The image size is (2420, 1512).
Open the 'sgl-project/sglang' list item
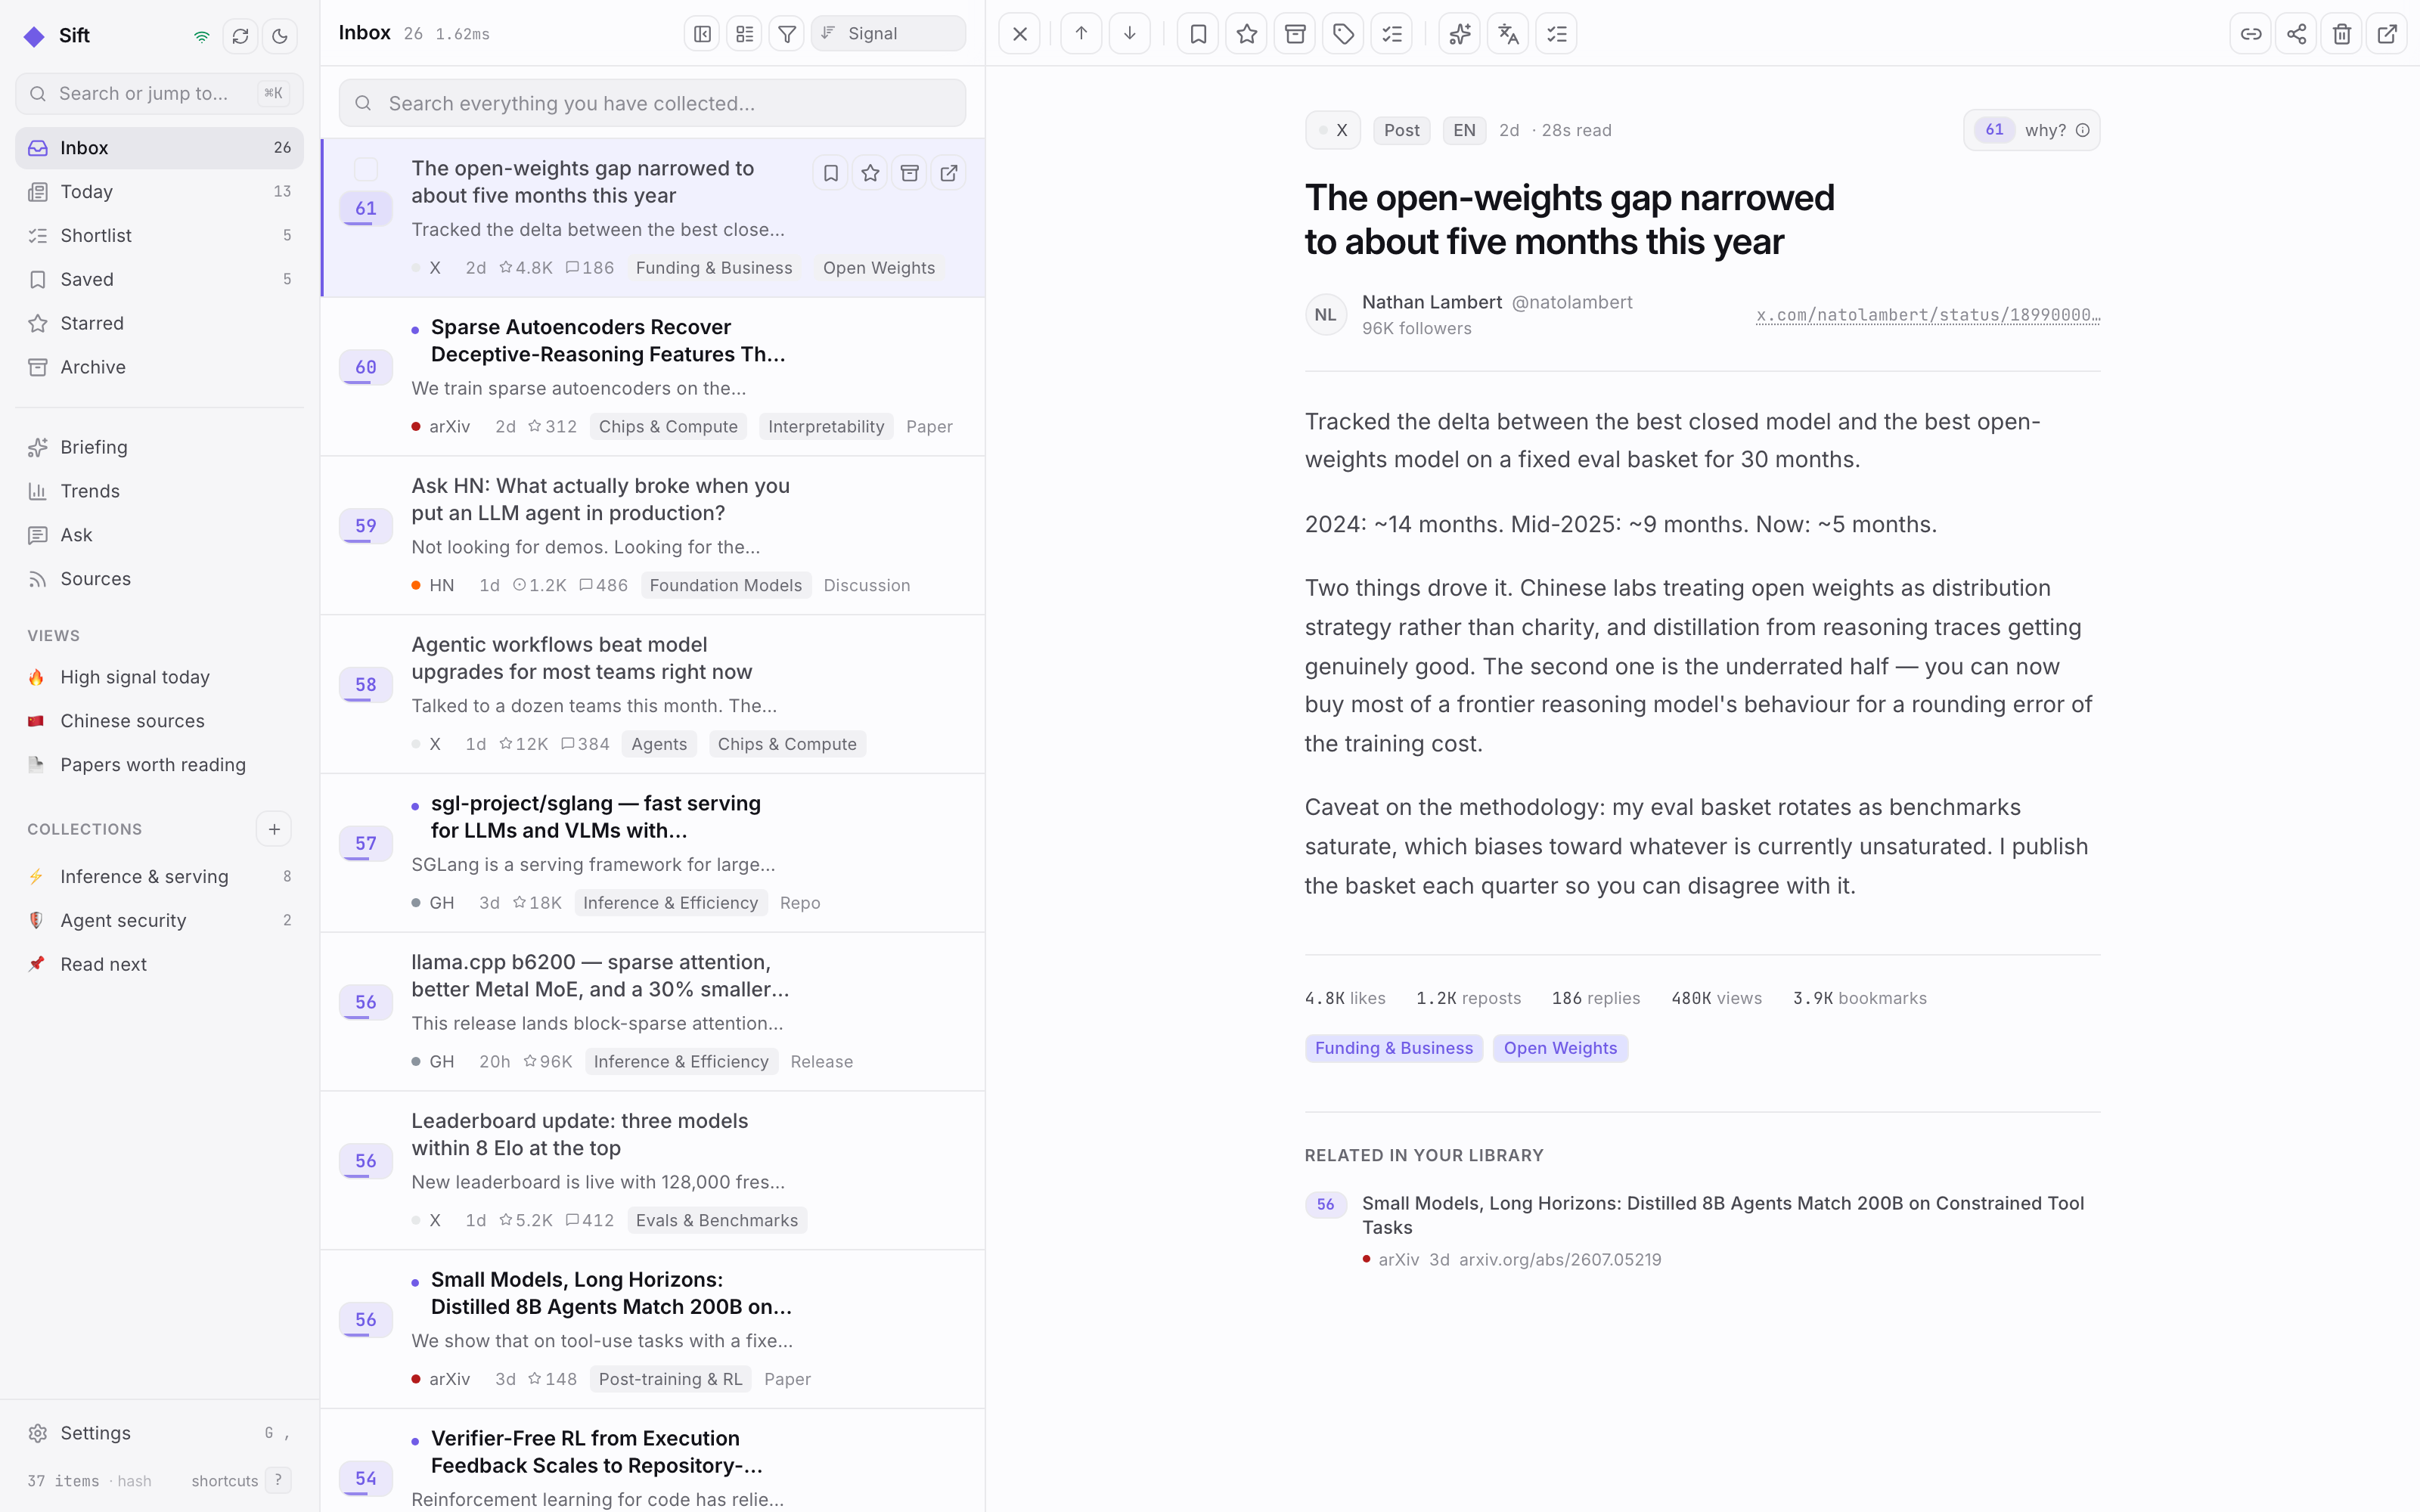pos(652,854)
